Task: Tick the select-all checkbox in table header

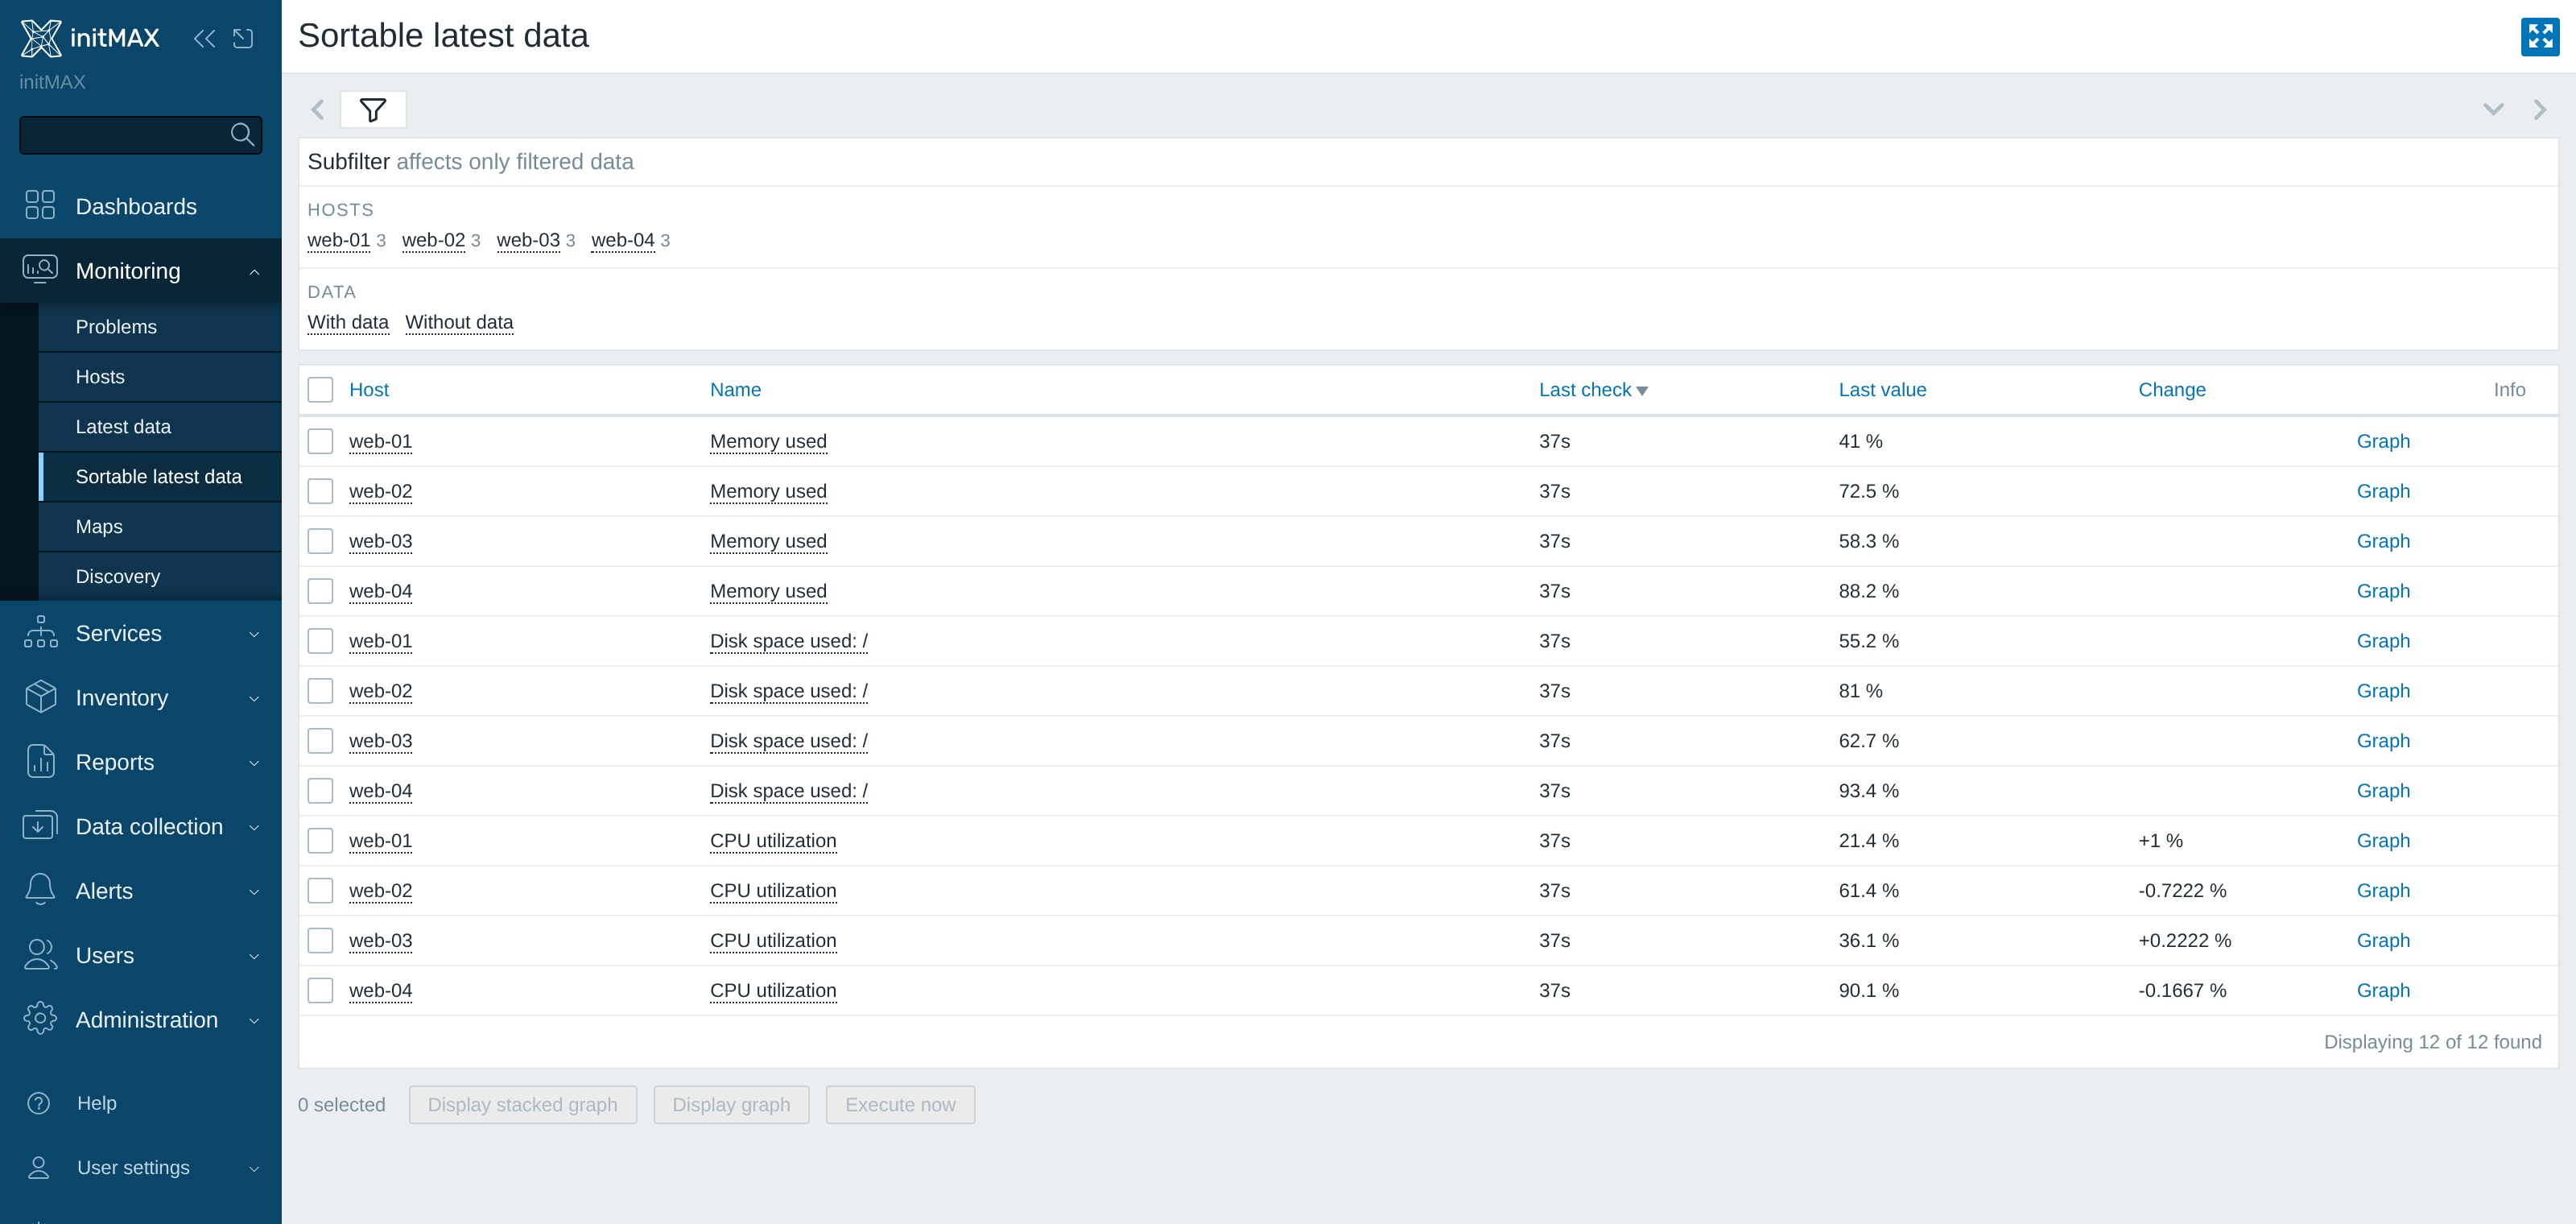Action: point(320,390)
